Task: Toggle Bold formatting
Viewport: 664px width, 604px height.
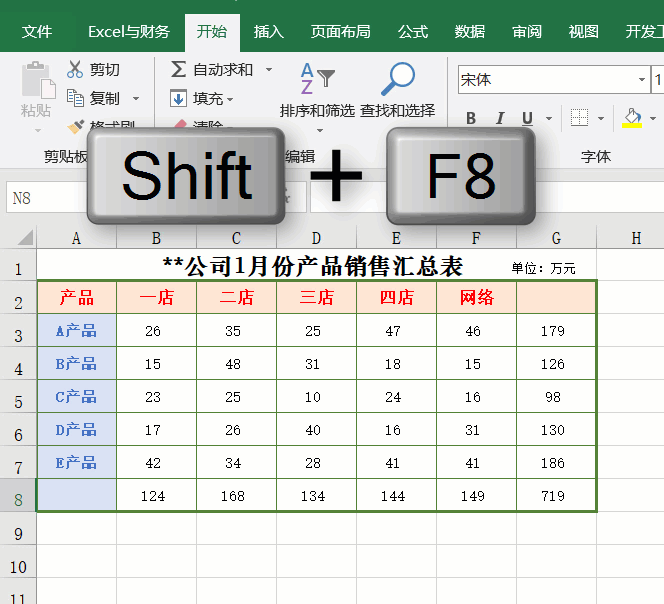Action: pos(471,119)
